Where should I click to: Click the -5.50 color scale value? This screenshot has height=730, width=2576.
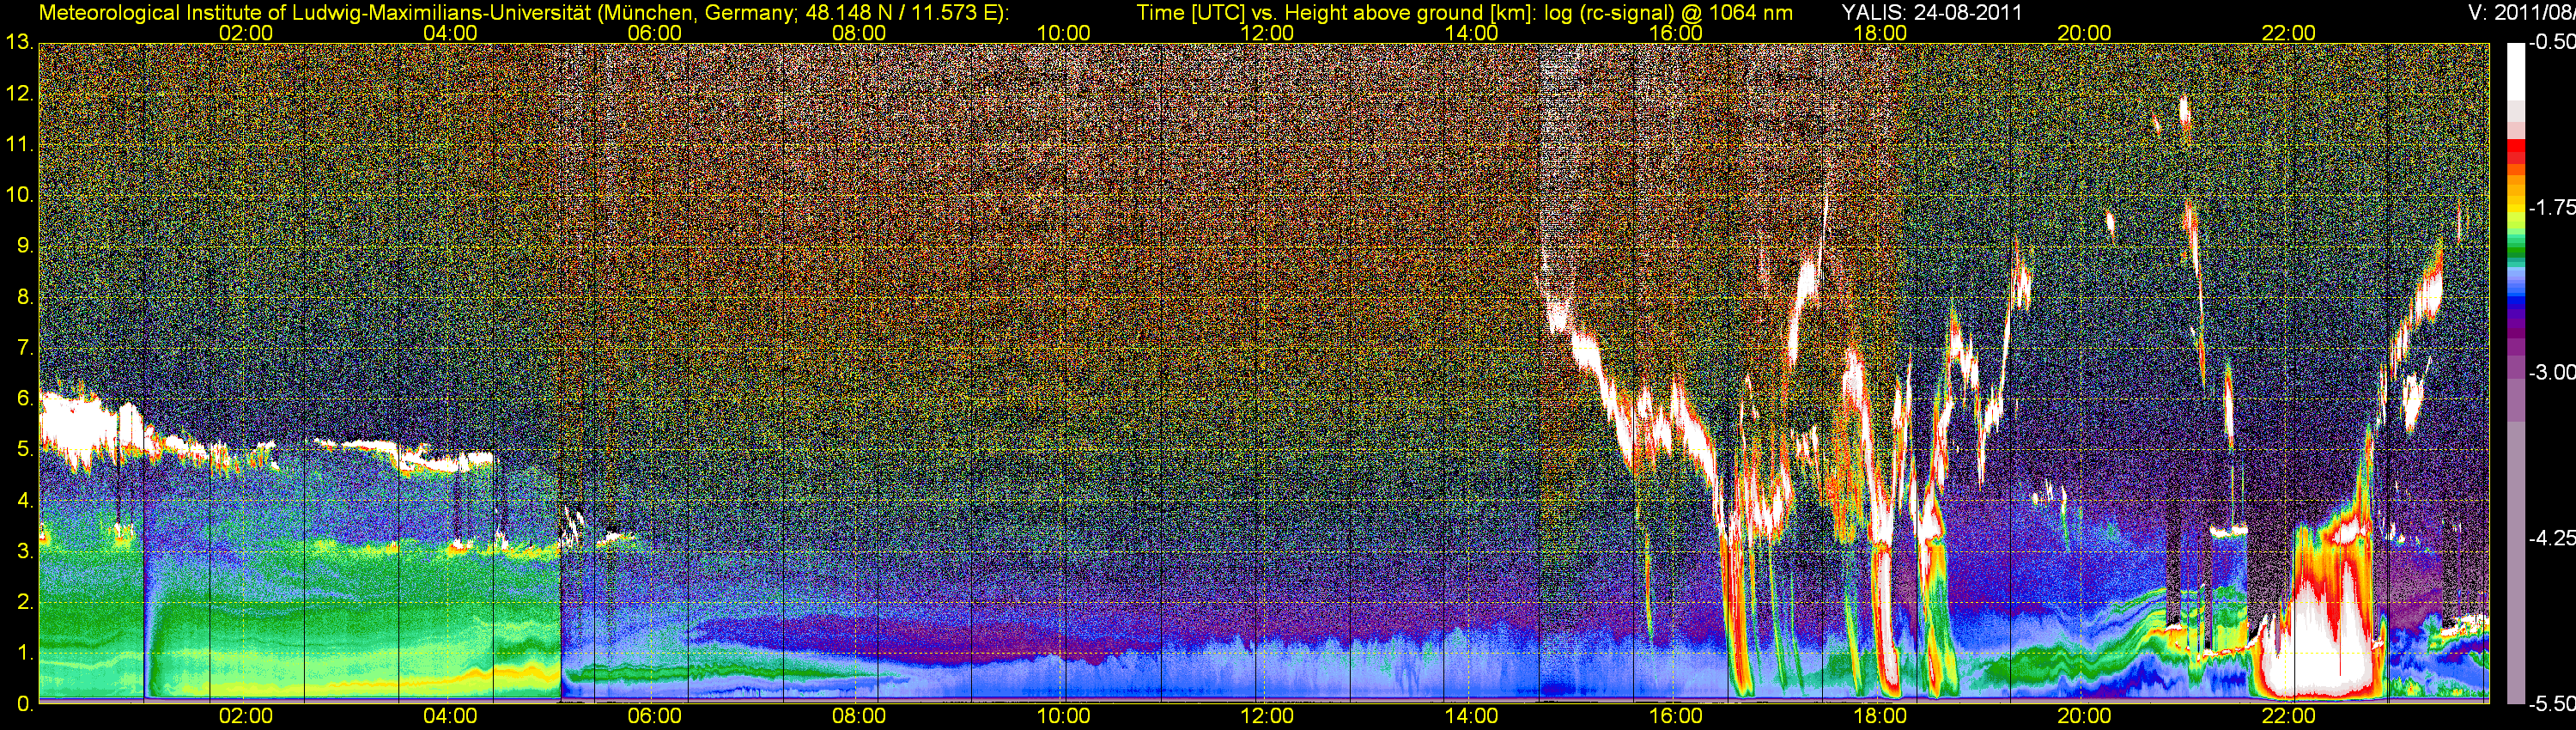(x=2551, y=703)
